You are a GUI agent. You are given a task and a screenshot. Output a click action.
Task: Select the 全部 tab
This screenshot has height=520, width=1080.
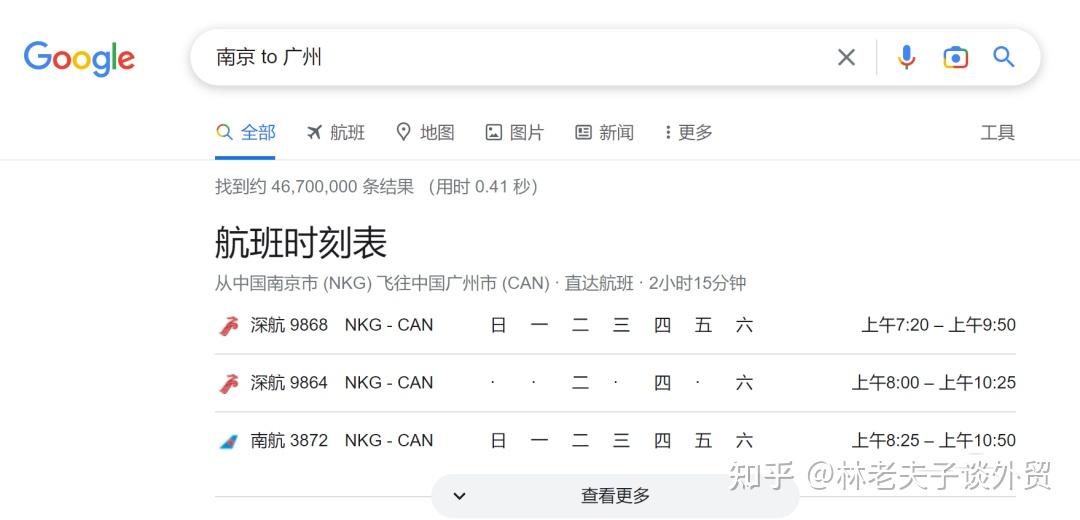click(245, 132)
